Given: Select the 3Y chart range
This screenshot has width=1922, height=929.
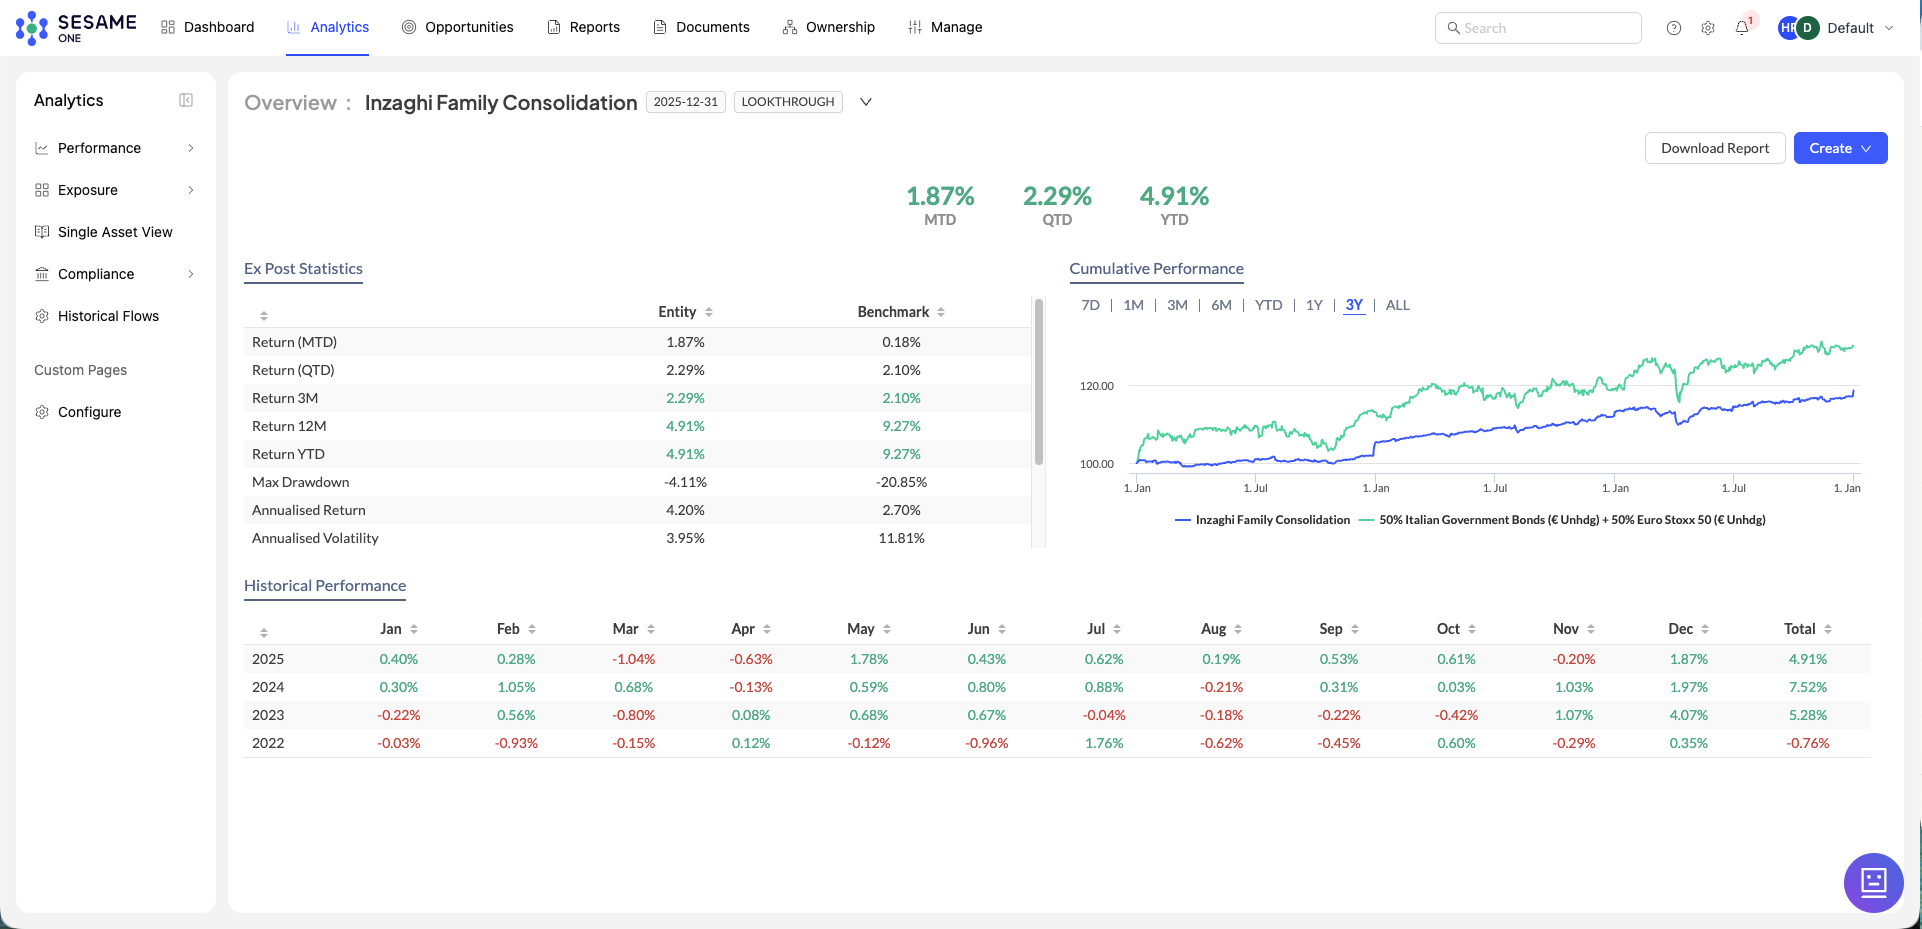Looking at the screenshot, I should [x=1354, y=305].
